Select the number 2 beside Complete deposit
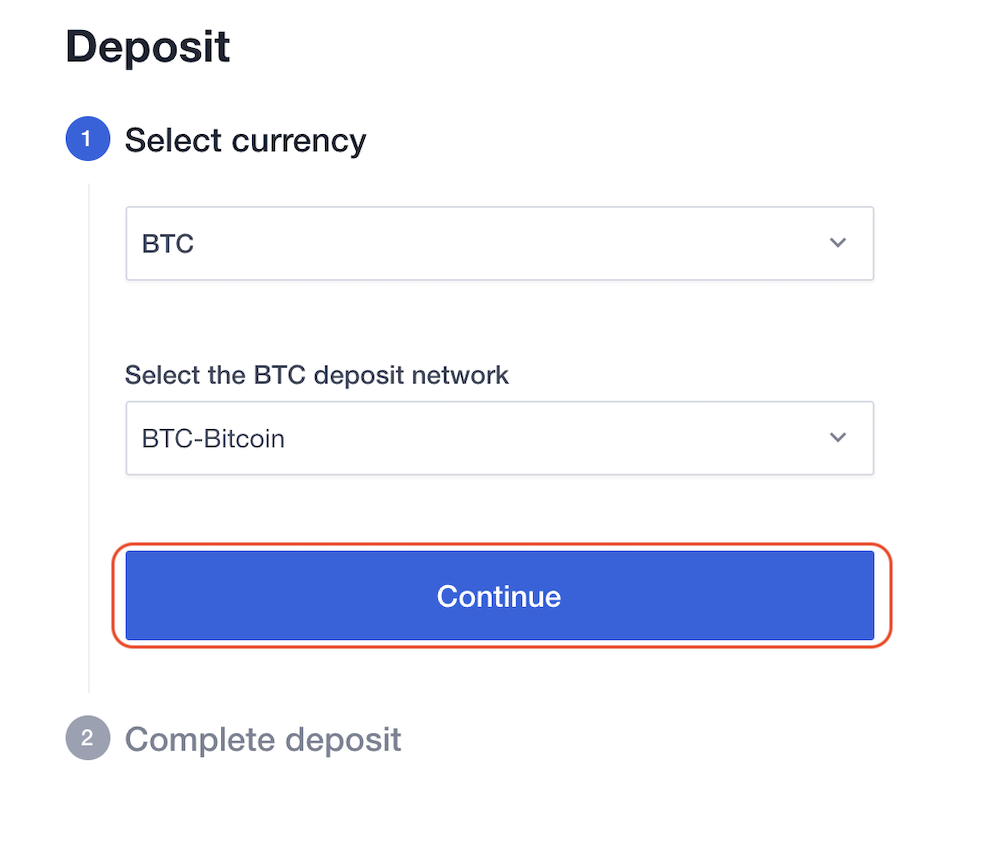This screenshot has height=852, width=1000. pyautogui.click(x=87, y=740)
